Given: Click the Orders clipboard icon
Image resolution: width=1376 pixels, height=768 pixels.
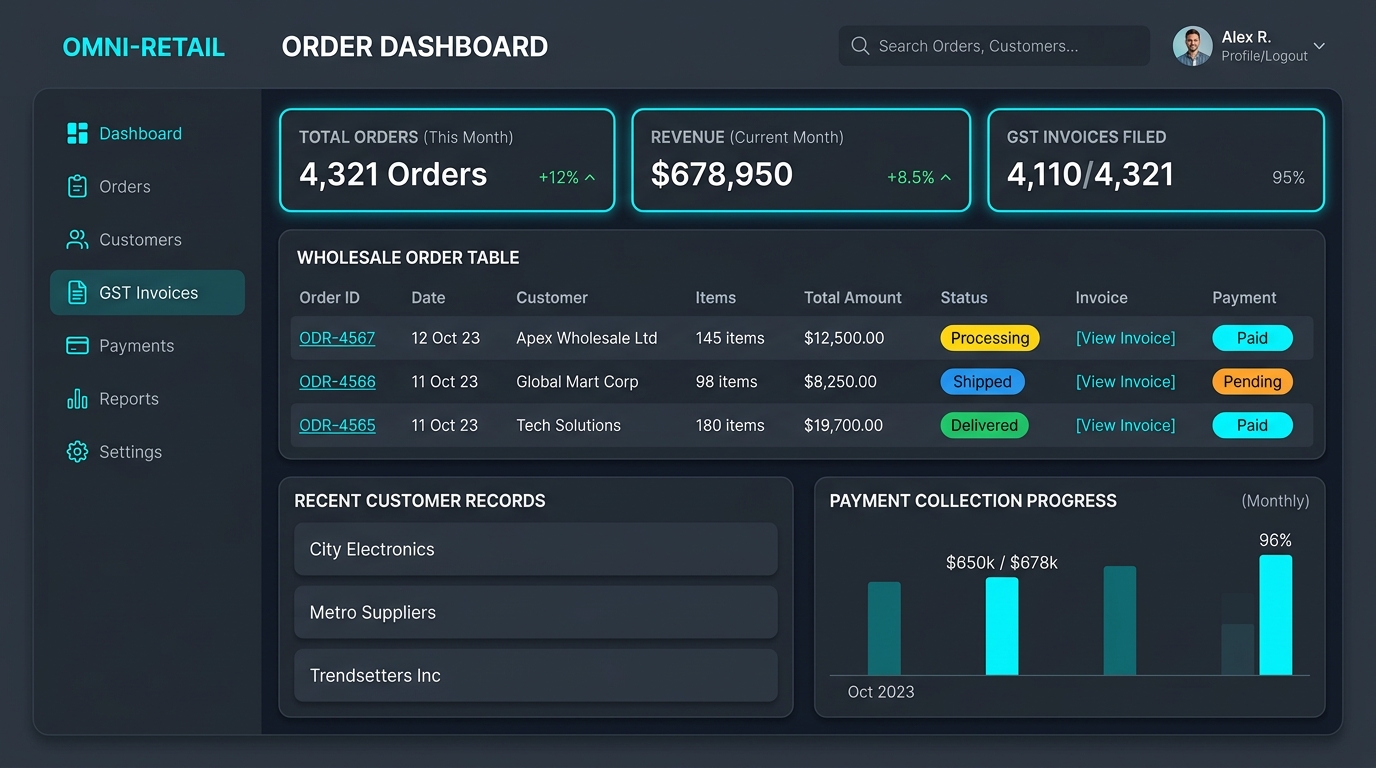Looking at the screenshot, I should (x=77, y=186).
